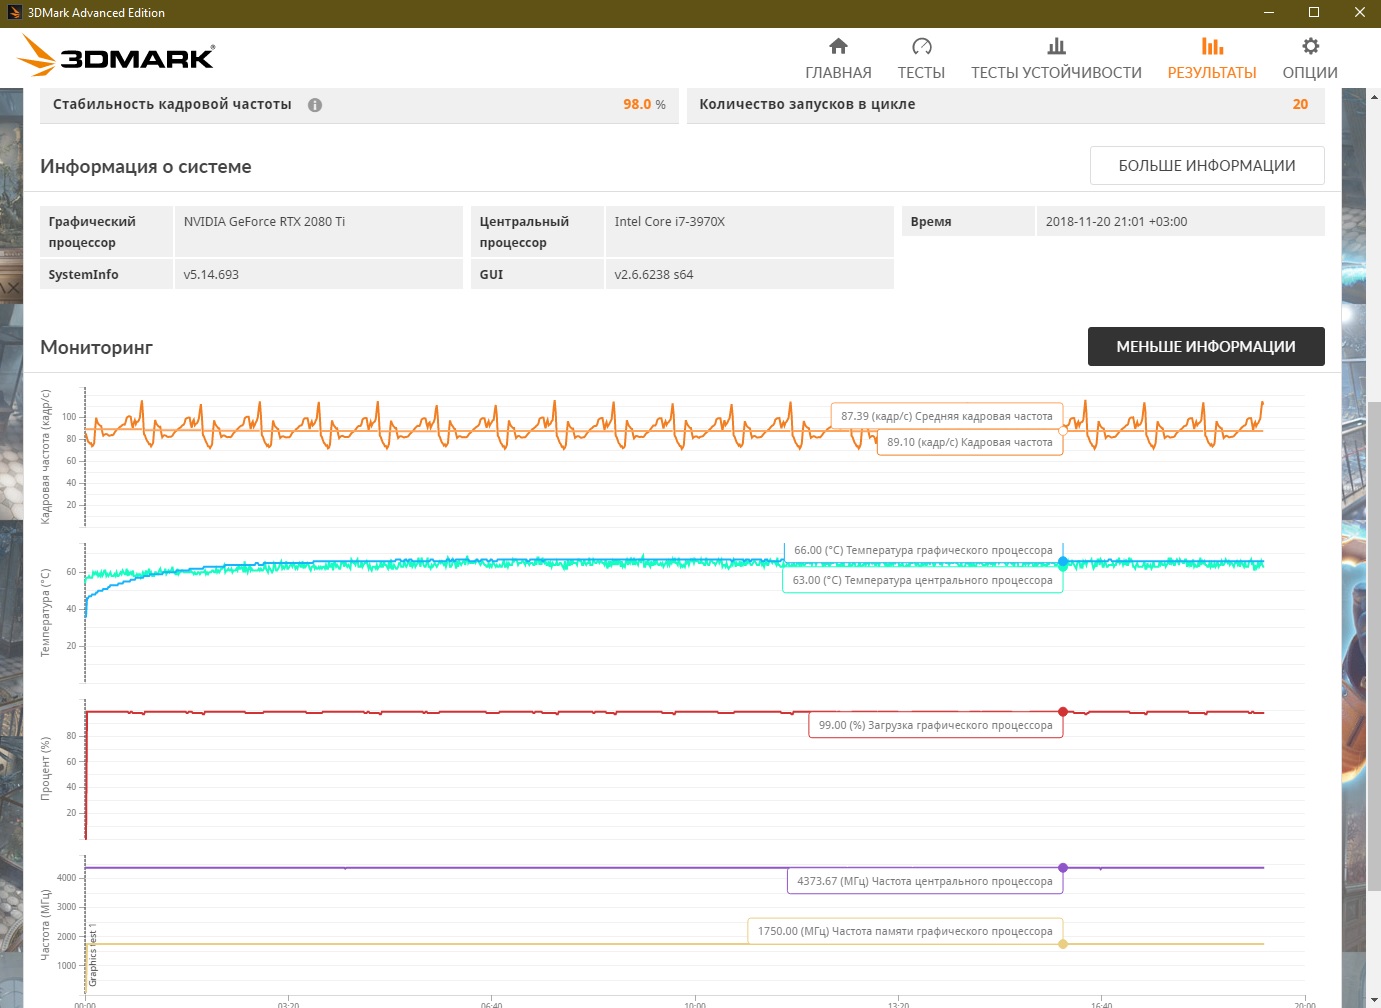The width and height of the screenshot is (1381, 1008).
Task: Click the Graphics test 1 chart label
Action: (93, 956)
